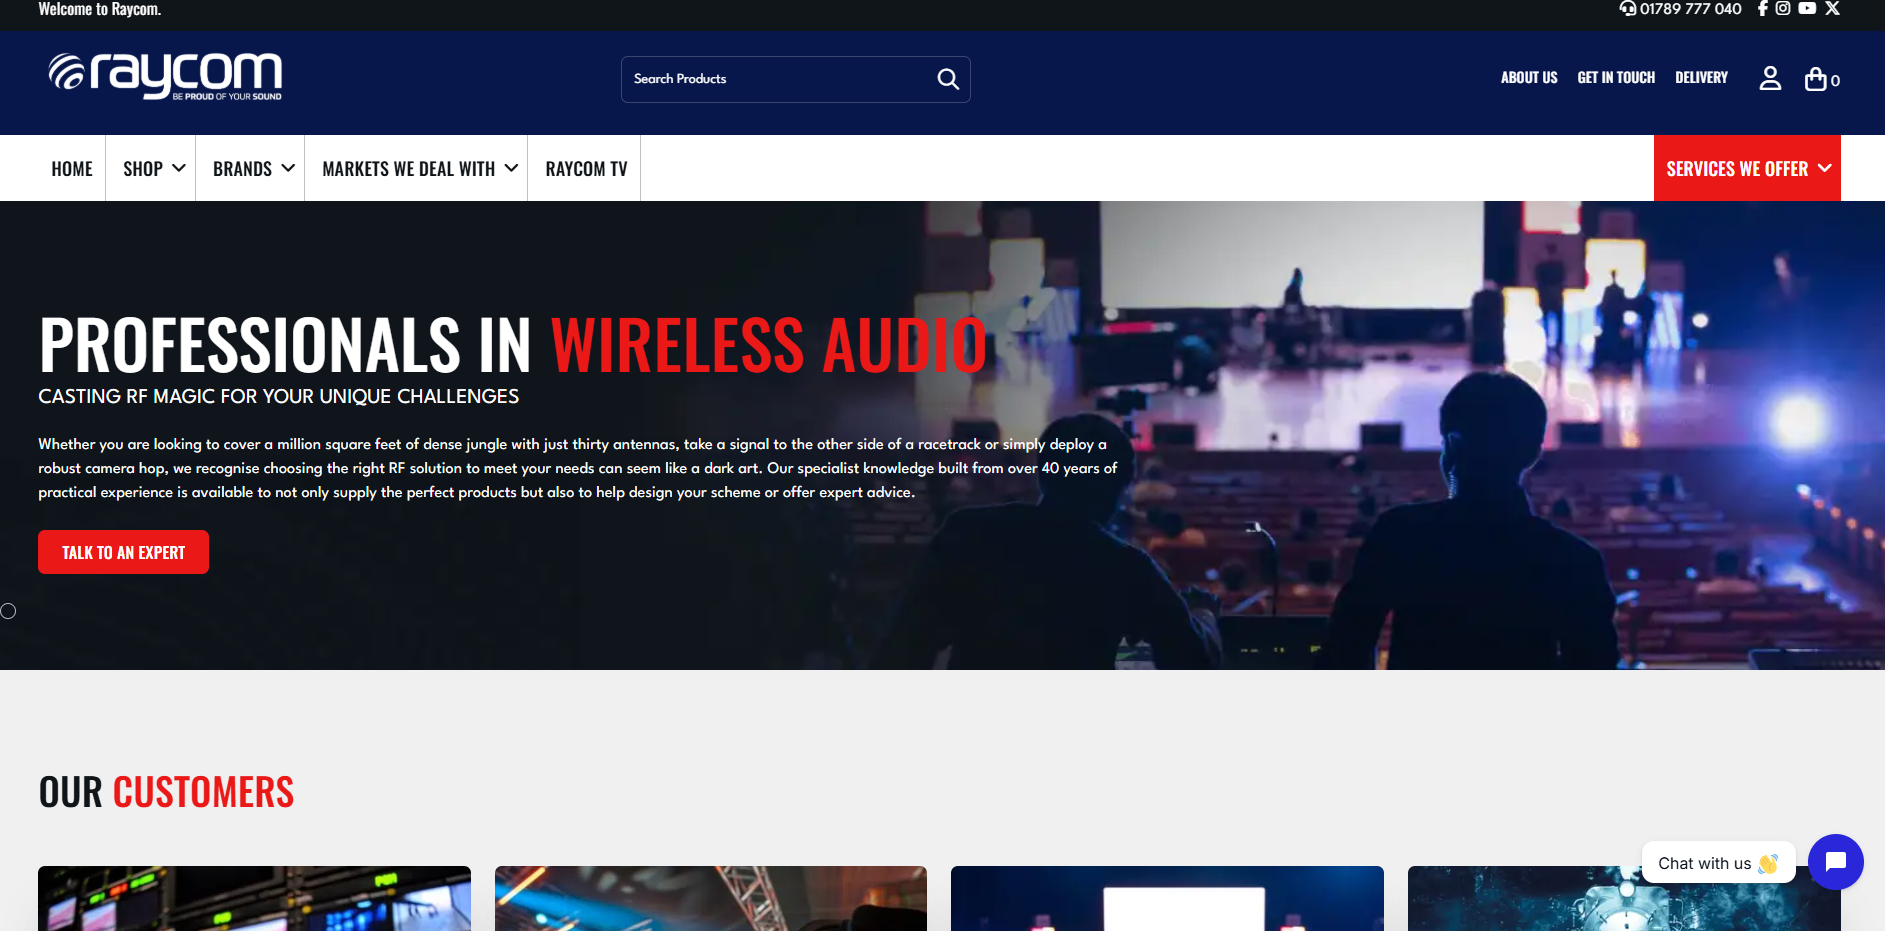Open the blue chat bubble widget

tap(1835, 862)
